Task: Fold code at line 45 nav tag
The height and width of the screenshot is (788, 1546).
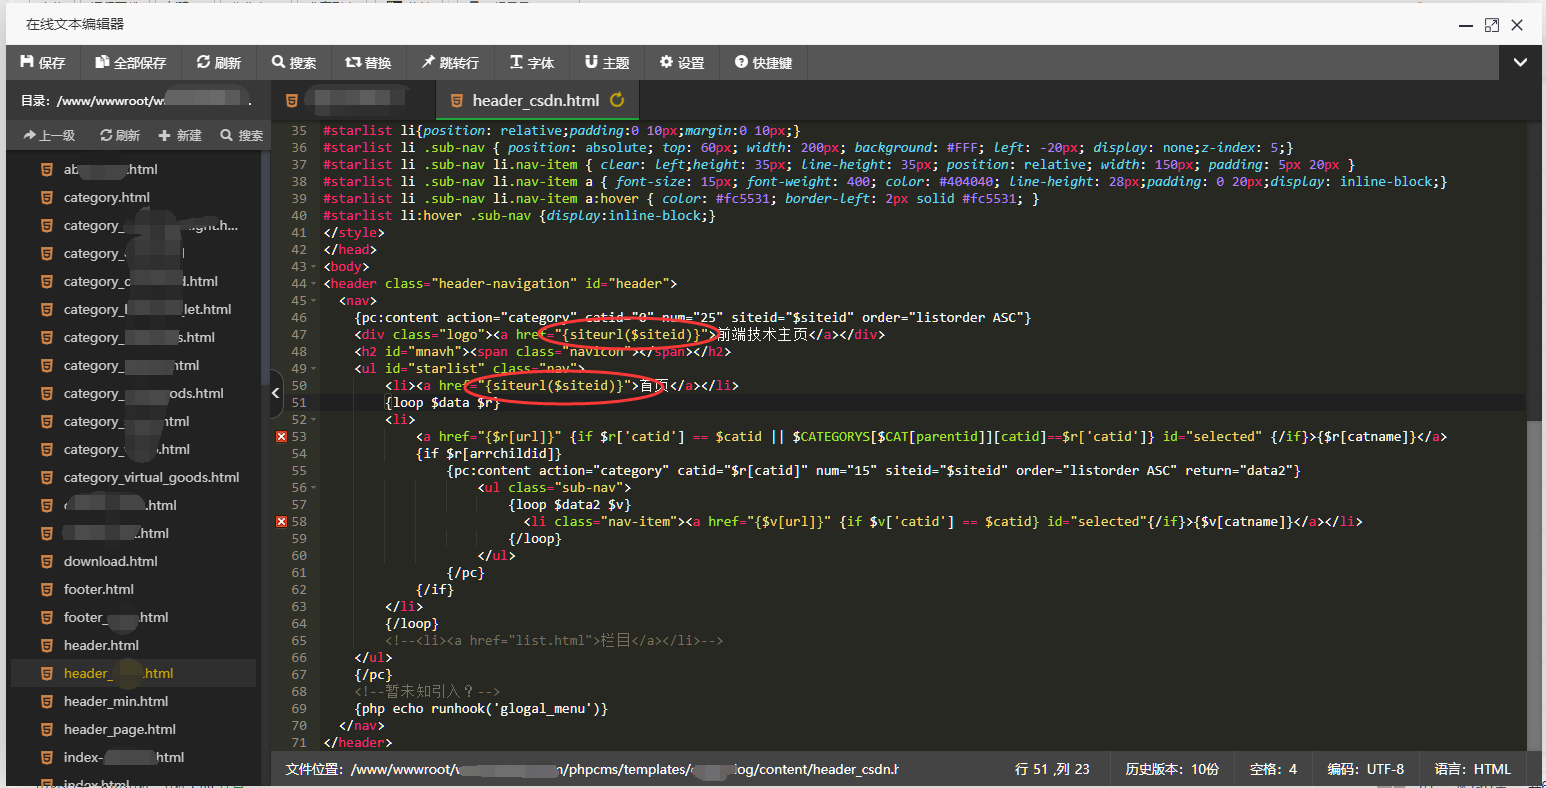Action: [x=314, y=301]
